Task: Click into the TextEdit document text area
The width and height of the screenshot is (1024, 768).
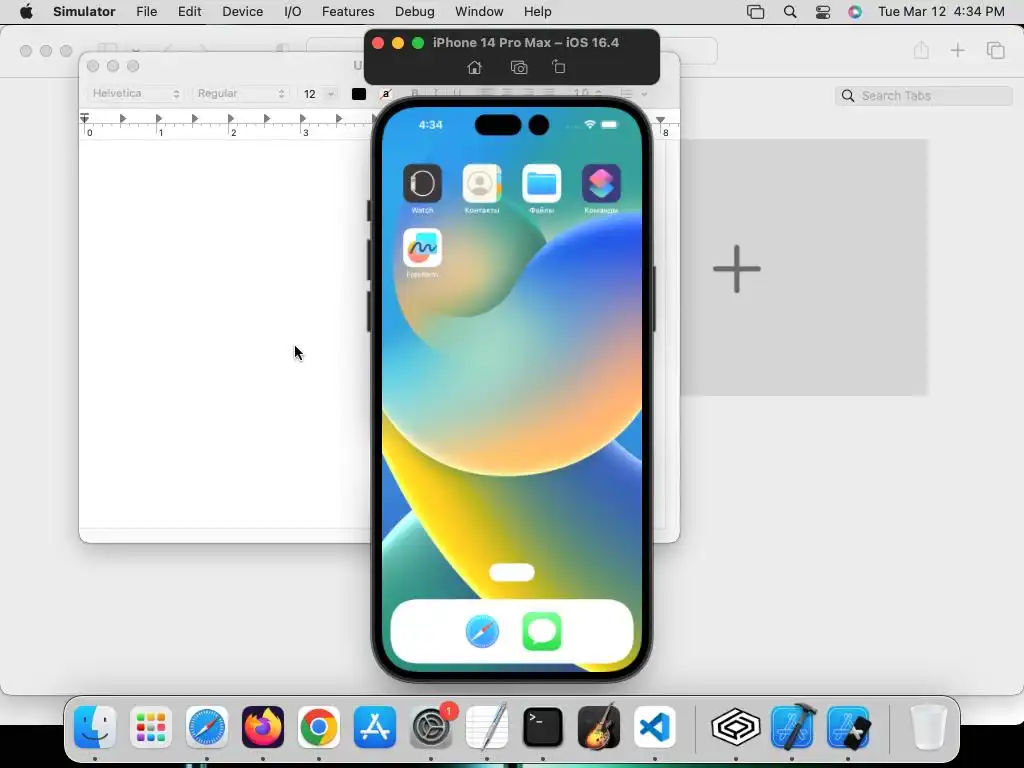Action: 225,333
